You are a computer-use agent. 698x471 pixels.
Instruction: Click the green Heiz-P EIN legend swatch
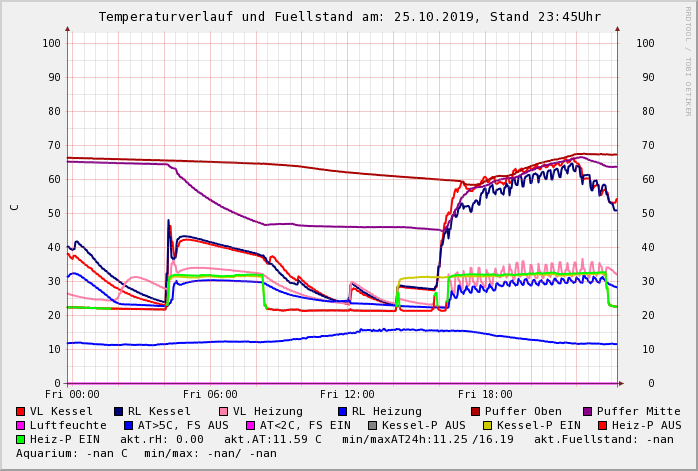click(21, 439)
